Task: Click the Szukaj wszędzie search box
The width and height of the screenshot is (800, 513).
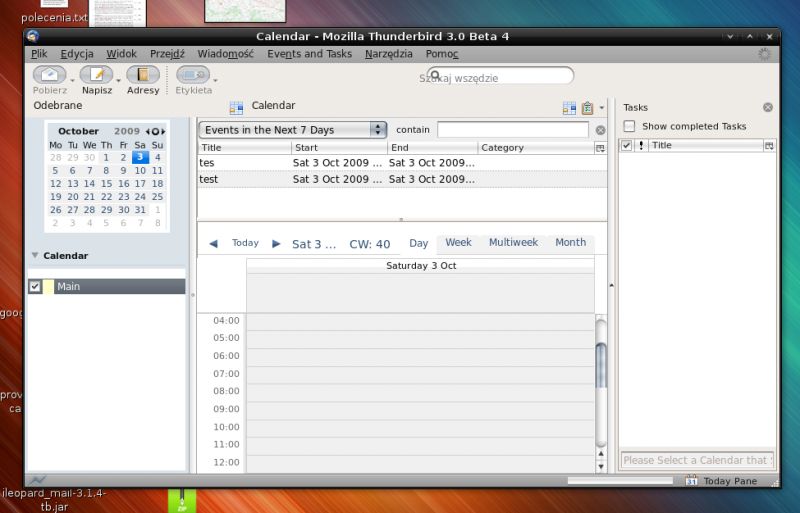Action: (x=500, y=77)
